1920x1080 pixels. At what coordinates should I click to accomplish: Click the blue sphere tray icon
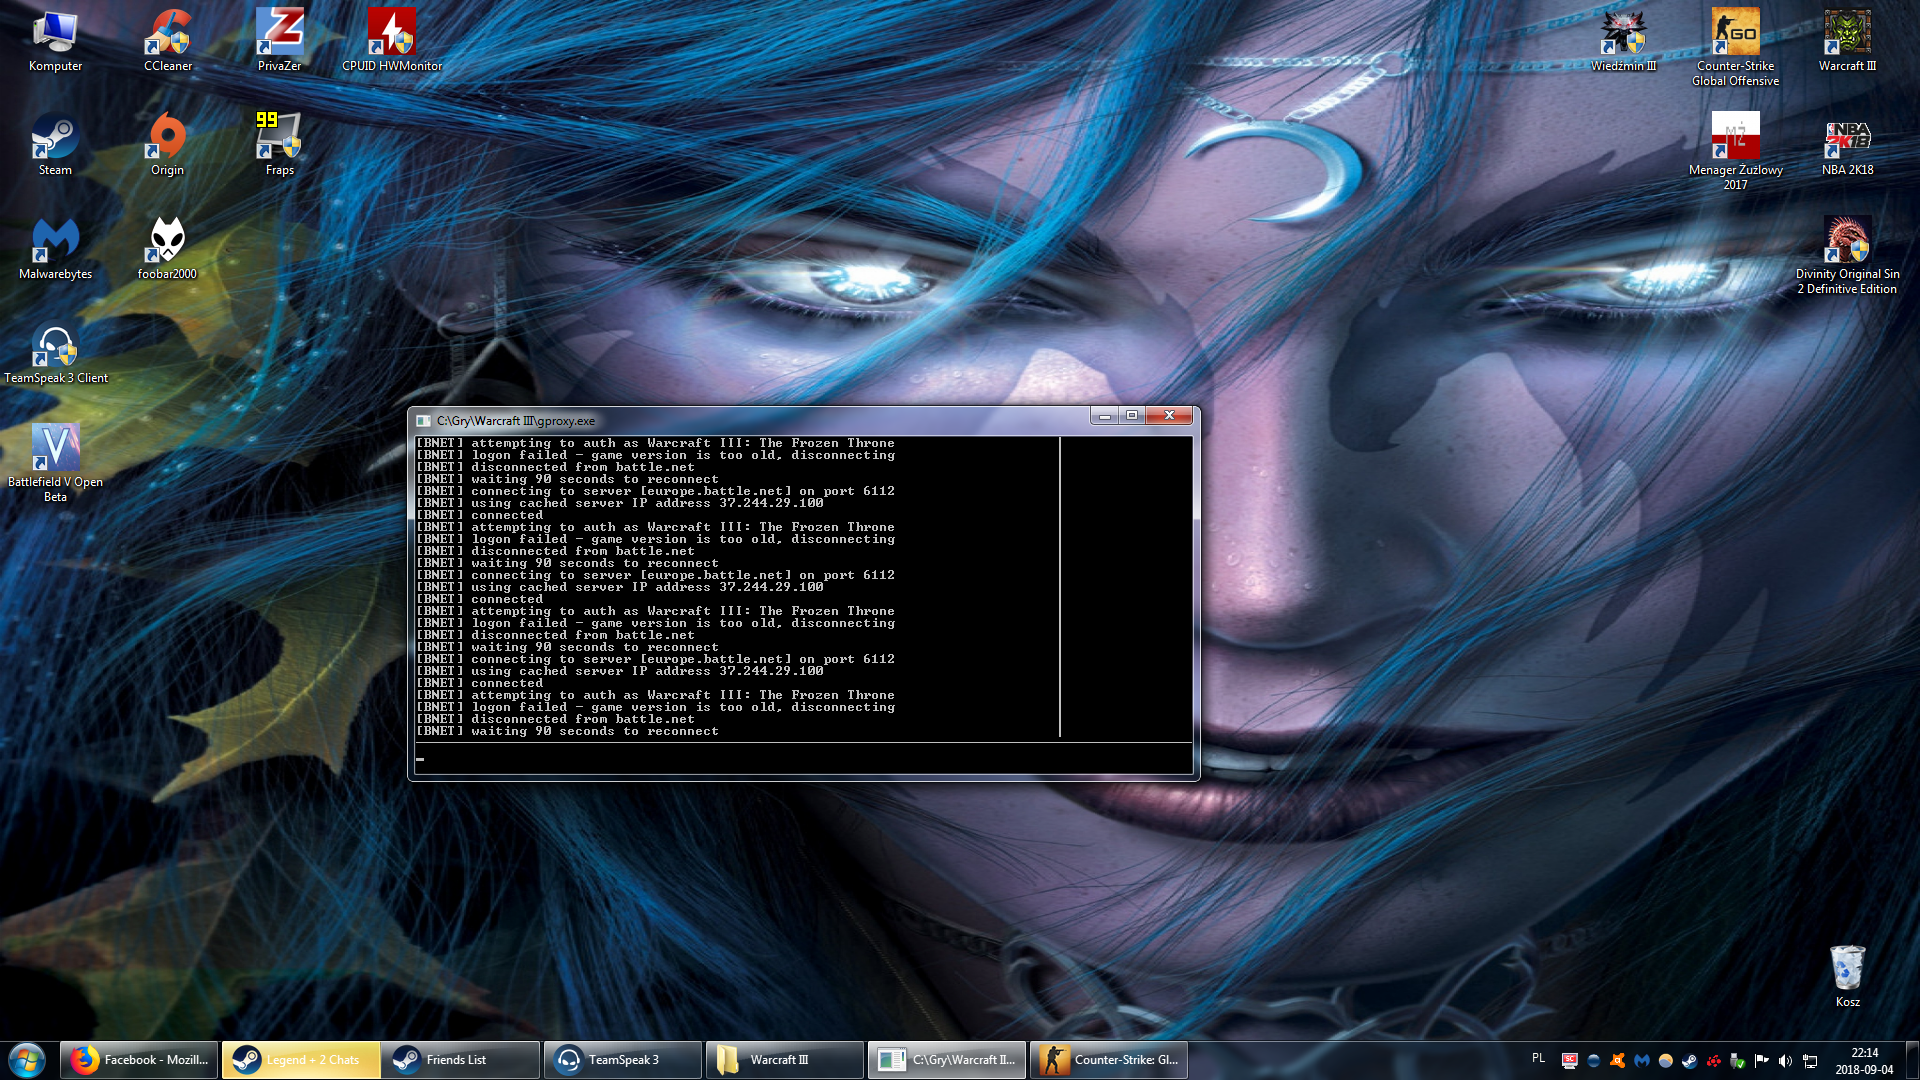point(1594,1061)
